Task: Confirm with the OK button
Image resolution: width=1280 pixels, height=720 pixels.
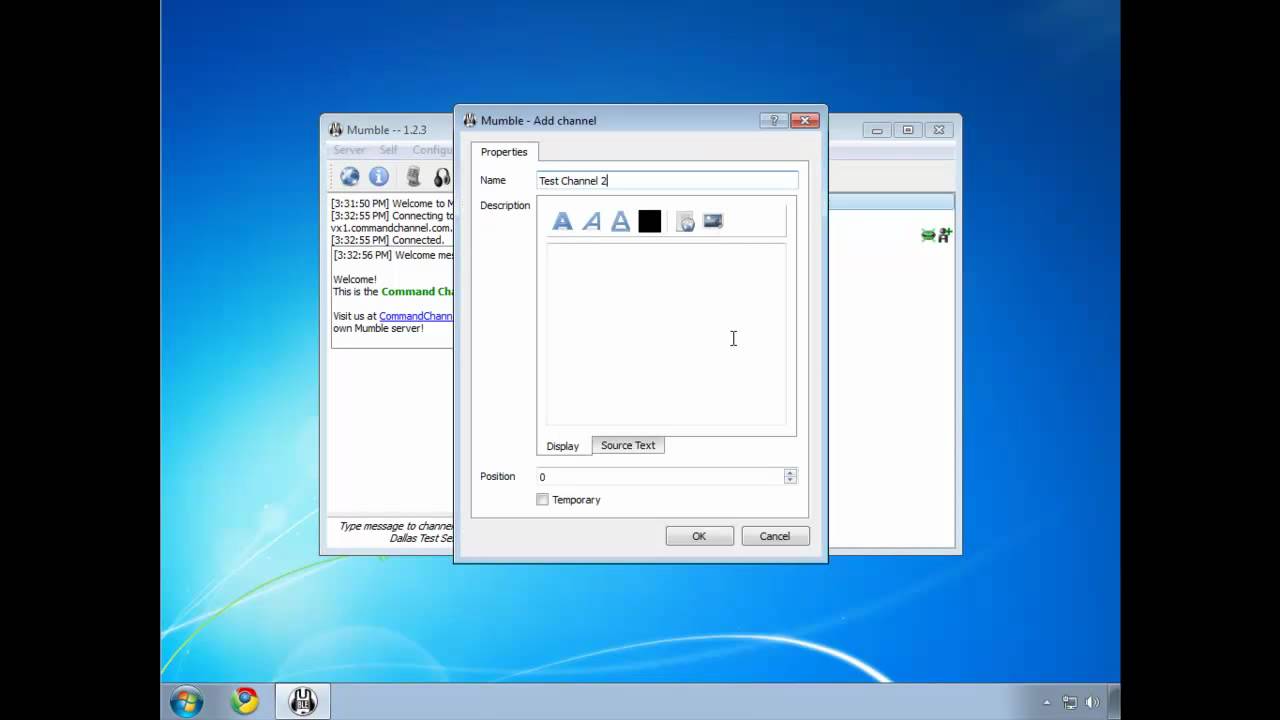Action: [699, 536]
